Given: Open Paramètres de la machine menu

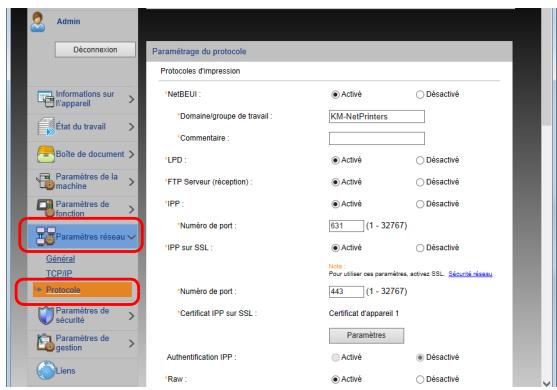Looking at the screenshot, I should click(82, 182).
